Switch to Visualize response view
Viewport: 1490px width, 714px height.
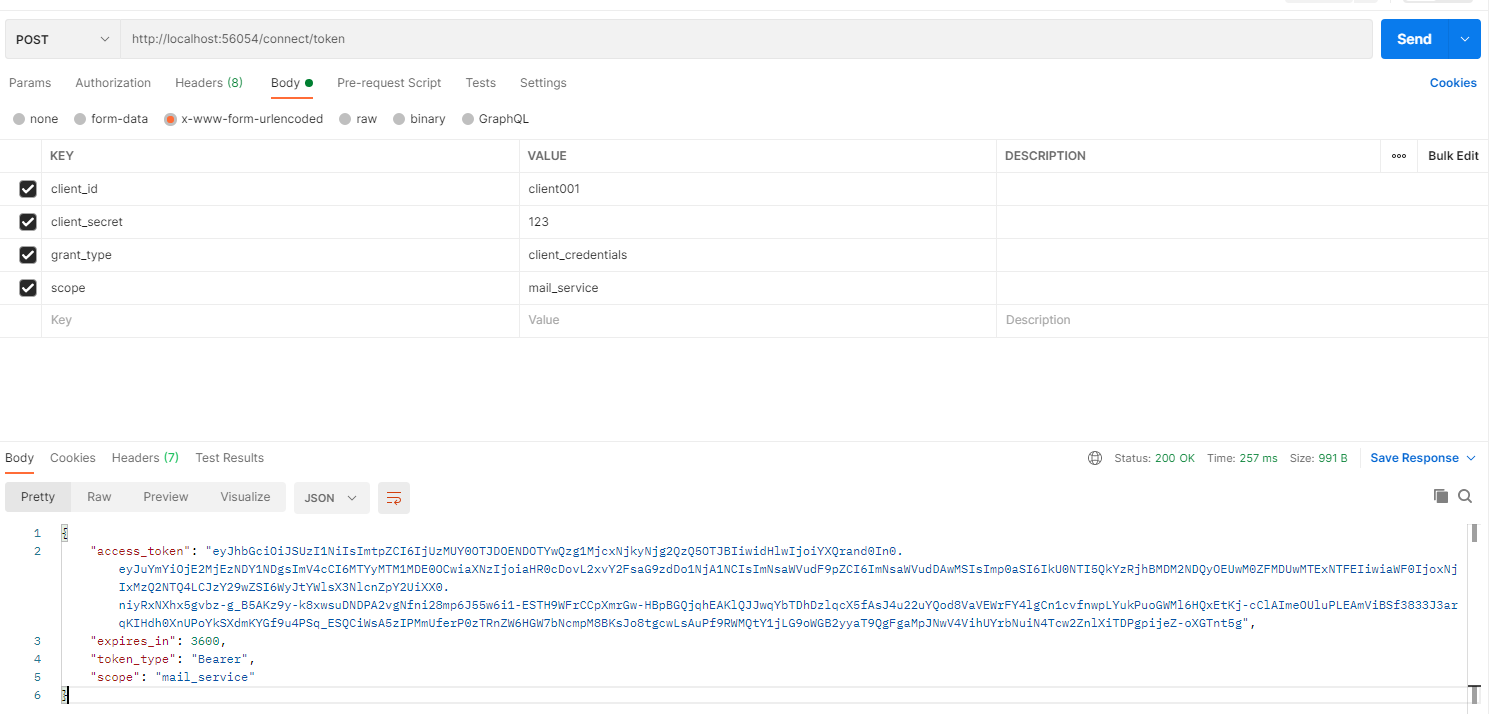pos(246,497)
